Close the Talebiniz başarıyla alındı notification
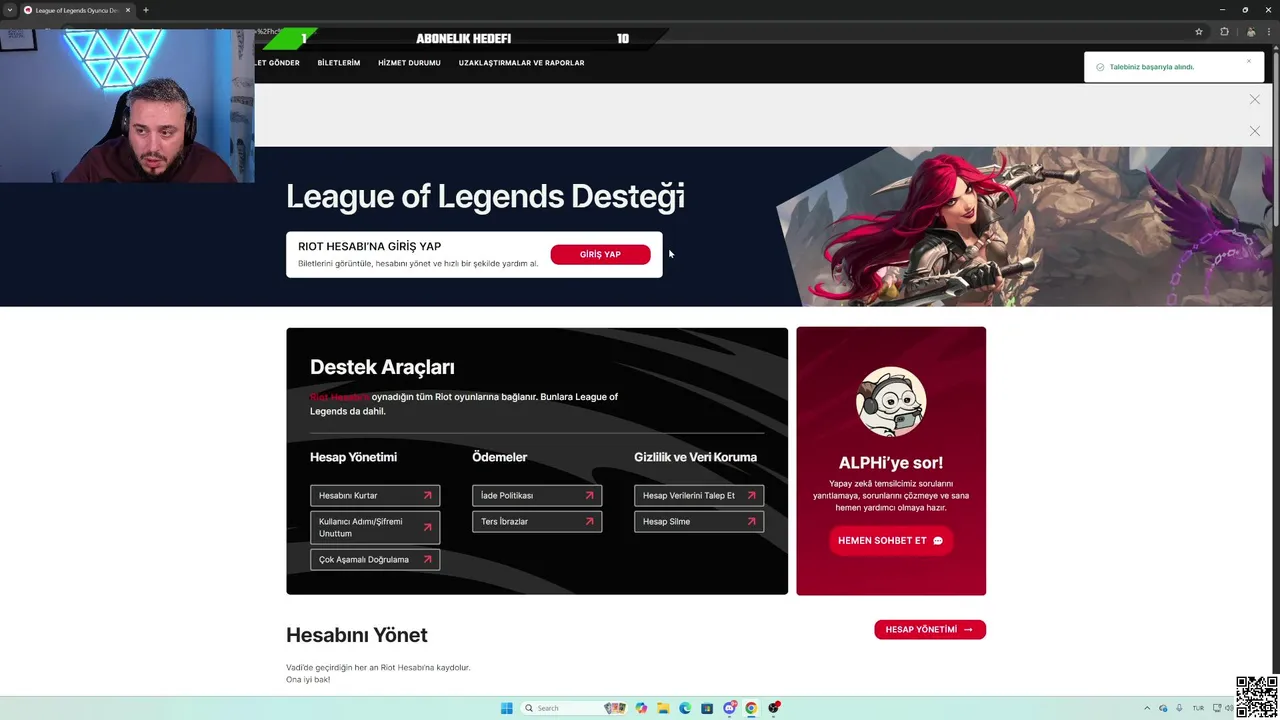This screenshot has width=1280, height=720. (x=1248, y=62)
